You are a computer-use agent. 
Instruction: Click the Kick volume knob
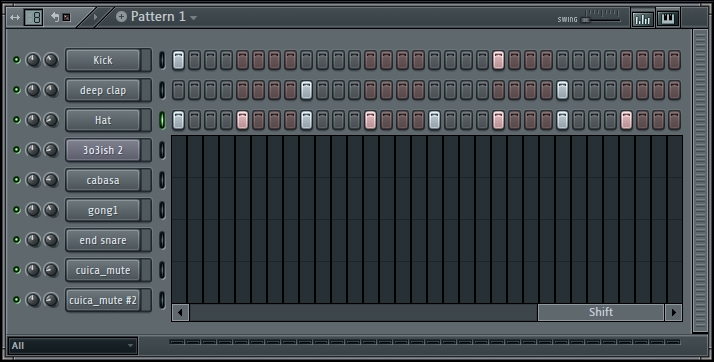[51, 60]
